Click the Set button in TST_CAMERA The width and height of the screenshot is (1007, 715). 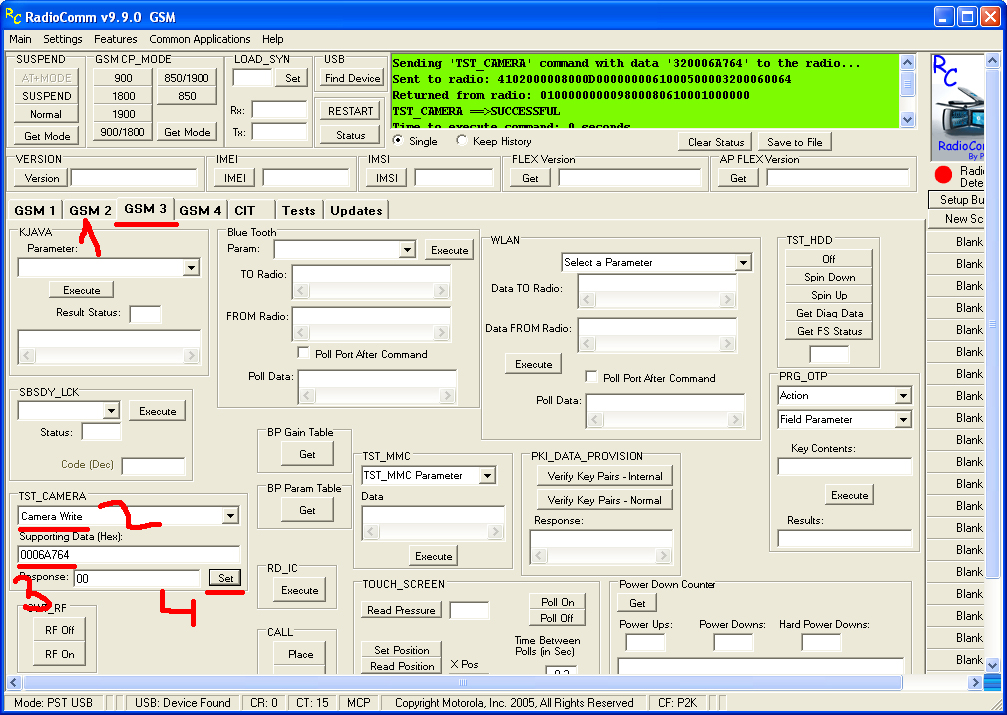pyautogui.click(x=225, y=578)
